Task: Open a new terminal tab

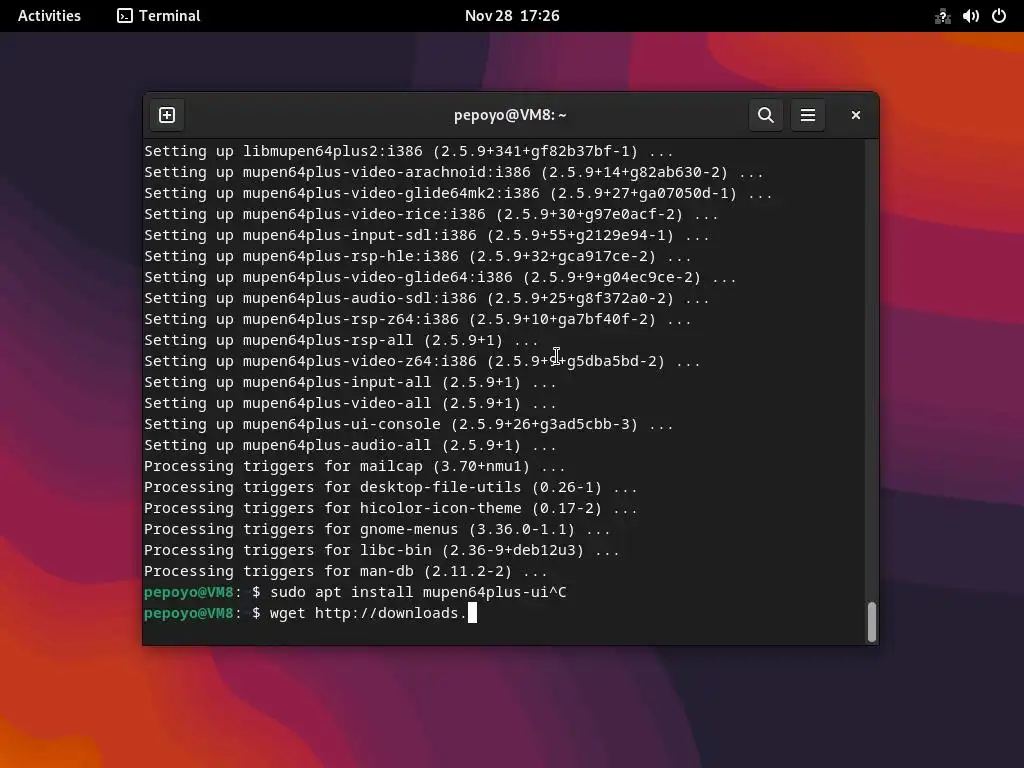Action: tap(167, 115)
